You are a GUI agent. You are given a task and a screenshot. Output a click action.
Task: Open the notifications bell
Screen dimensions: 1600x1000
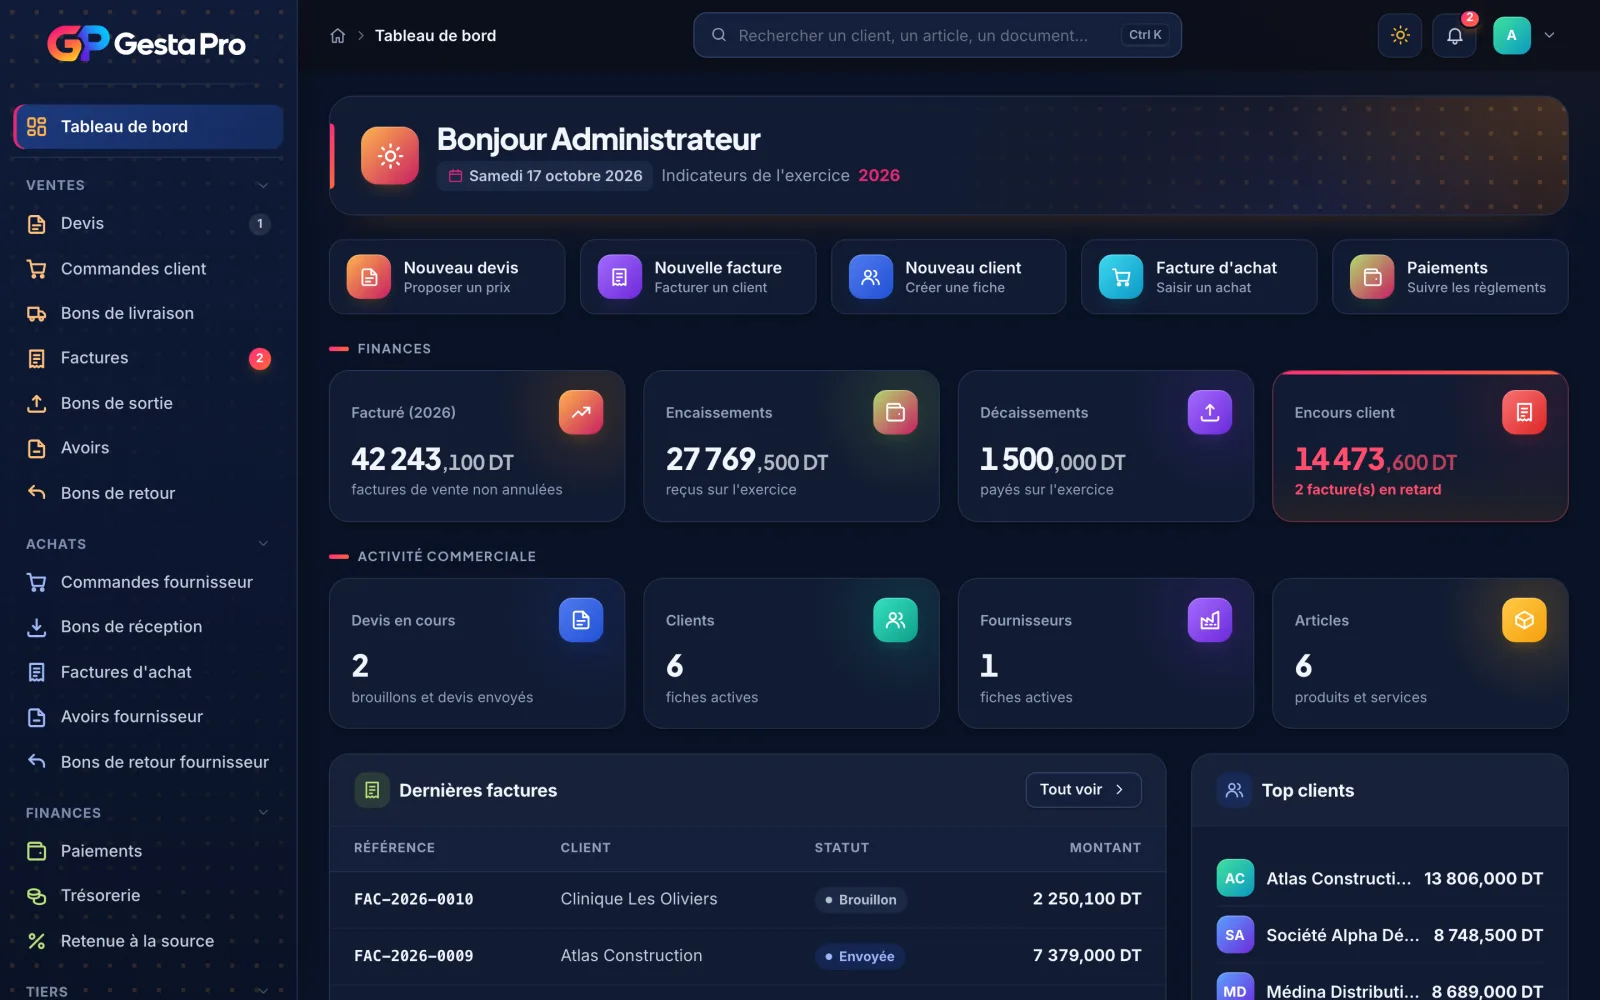coord(1455,36)
